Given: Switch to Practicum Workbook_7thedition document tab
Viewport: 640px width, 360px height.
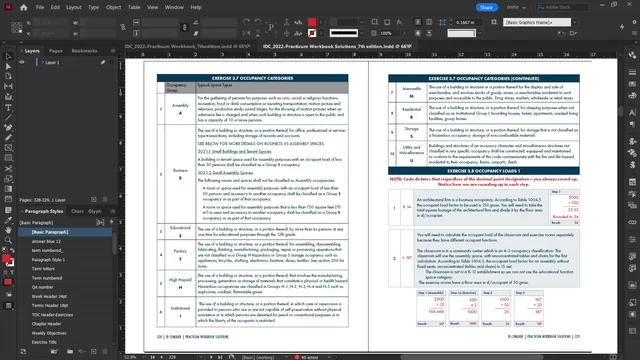Looking at the screenshot, I should [187, 47].
